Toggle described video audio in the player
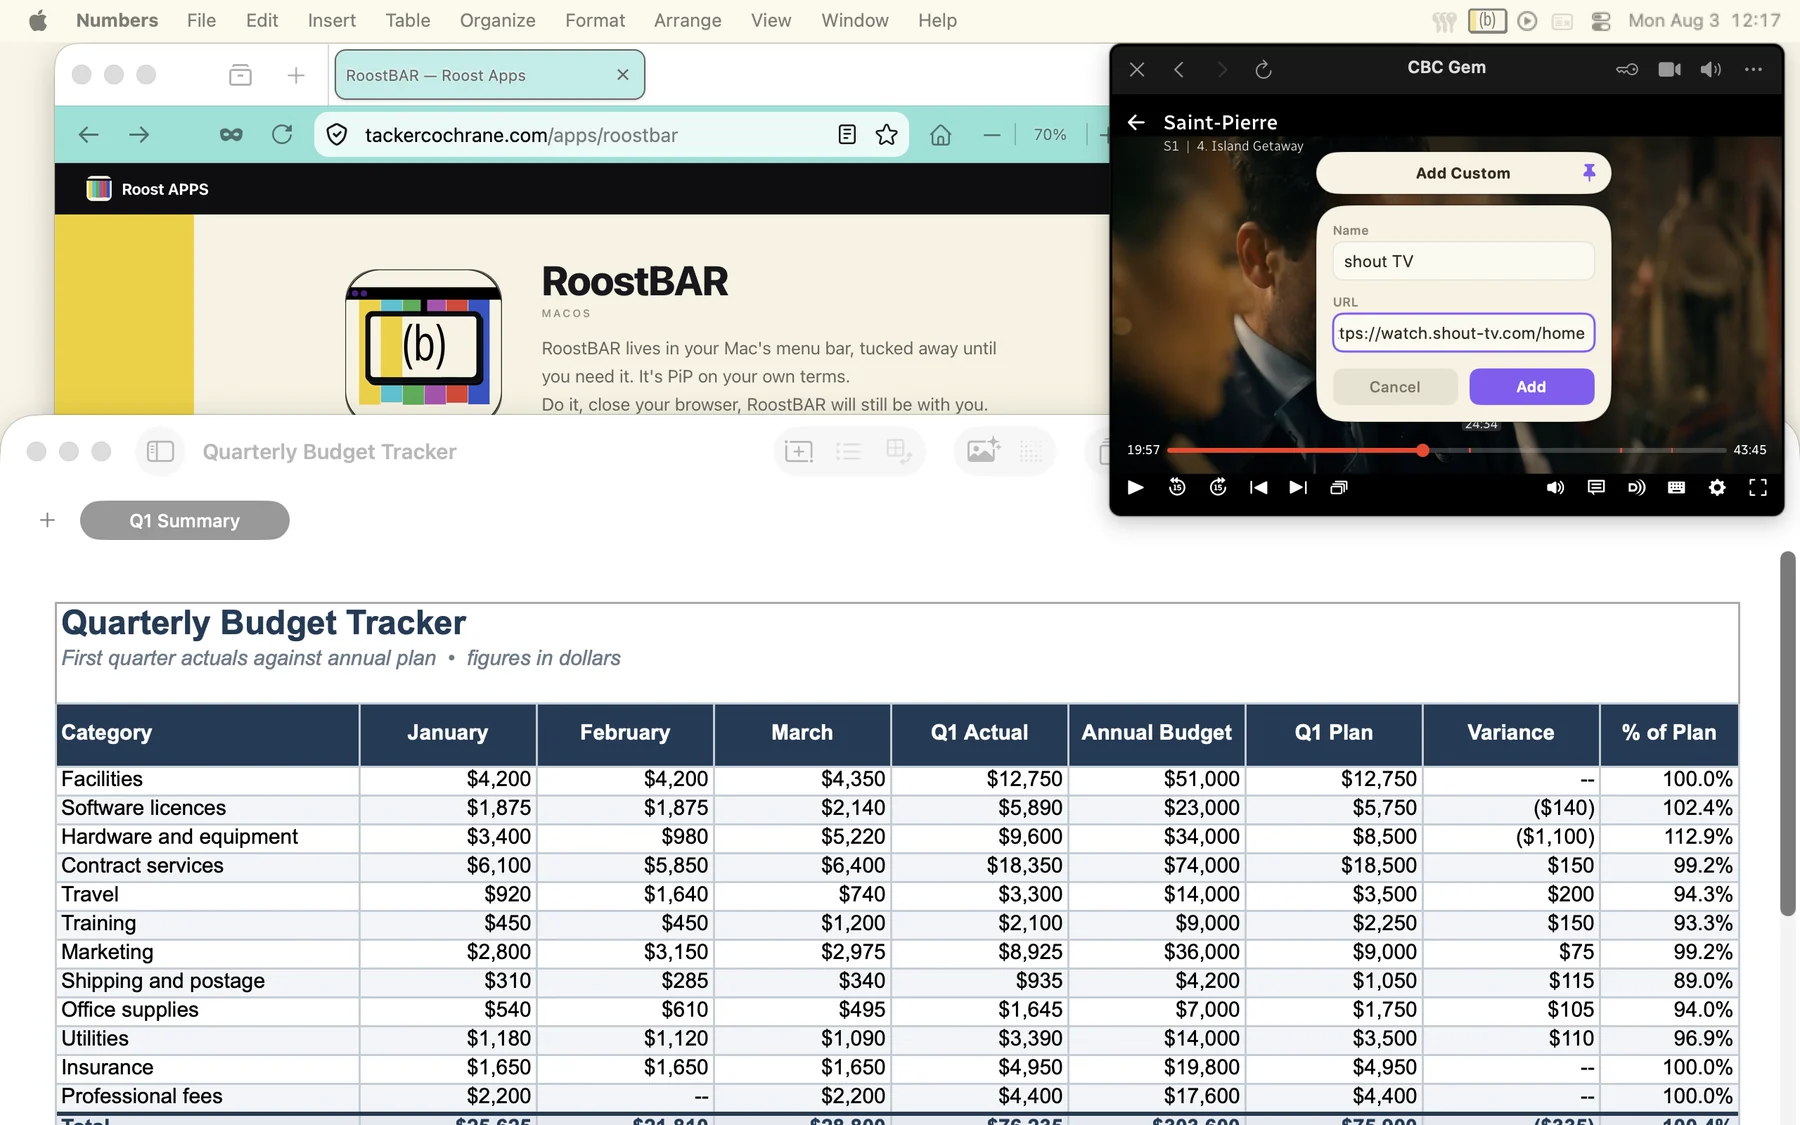 pos(1636,487)
